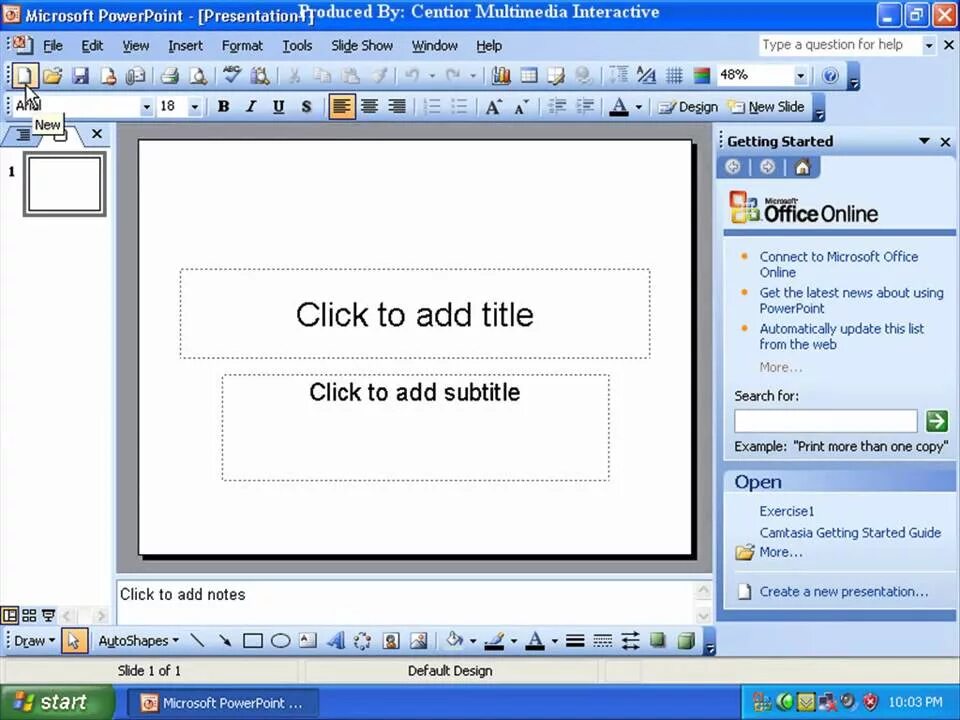960x720 pixels.
Task: Save the presentation with the floppy disk icon
Action: pos(80,76)
